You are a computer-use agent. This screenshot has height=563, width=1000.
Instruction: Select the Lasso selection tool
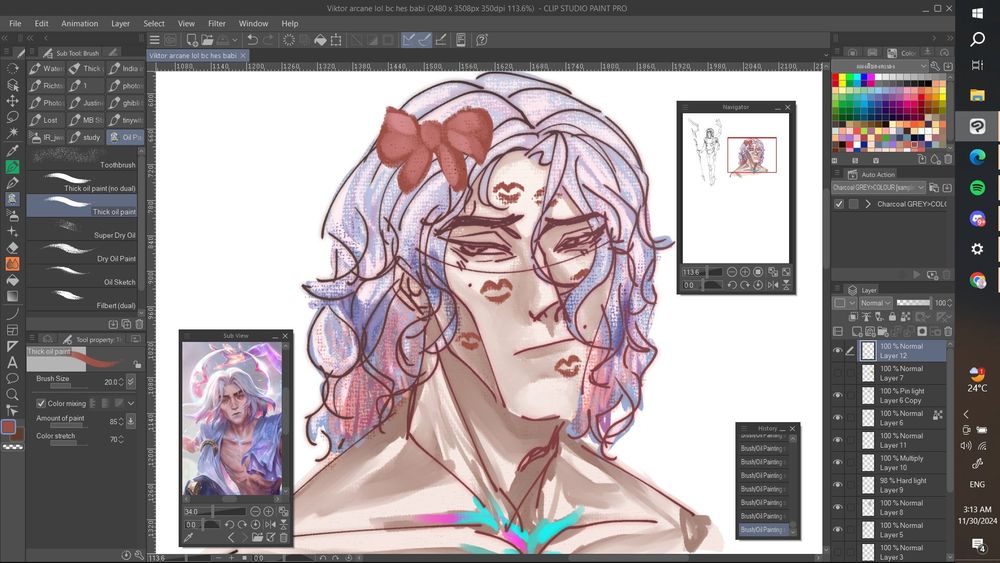(x=12, y=117)
